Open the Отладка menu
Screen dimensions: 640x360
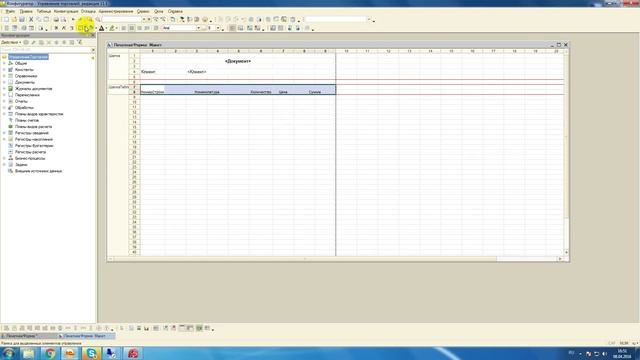[88, 11]
